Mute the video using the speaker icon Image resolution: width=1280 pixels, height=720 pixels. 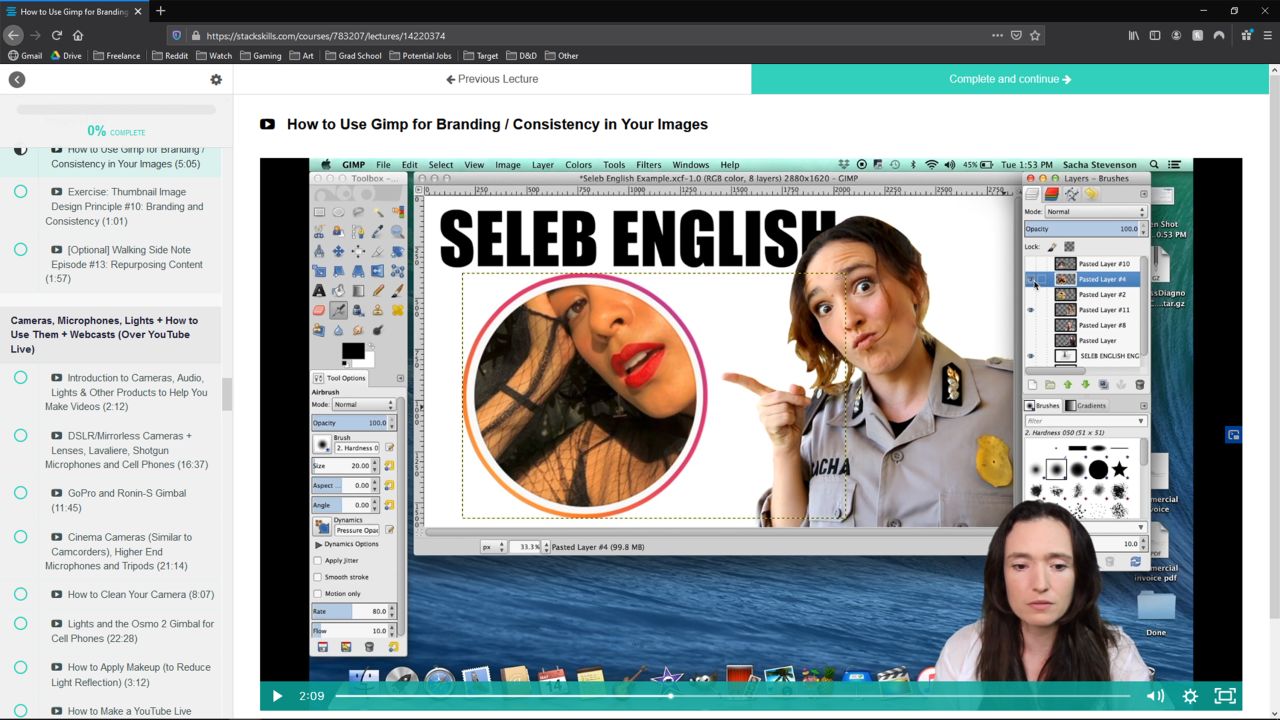tap(1155, 696)
